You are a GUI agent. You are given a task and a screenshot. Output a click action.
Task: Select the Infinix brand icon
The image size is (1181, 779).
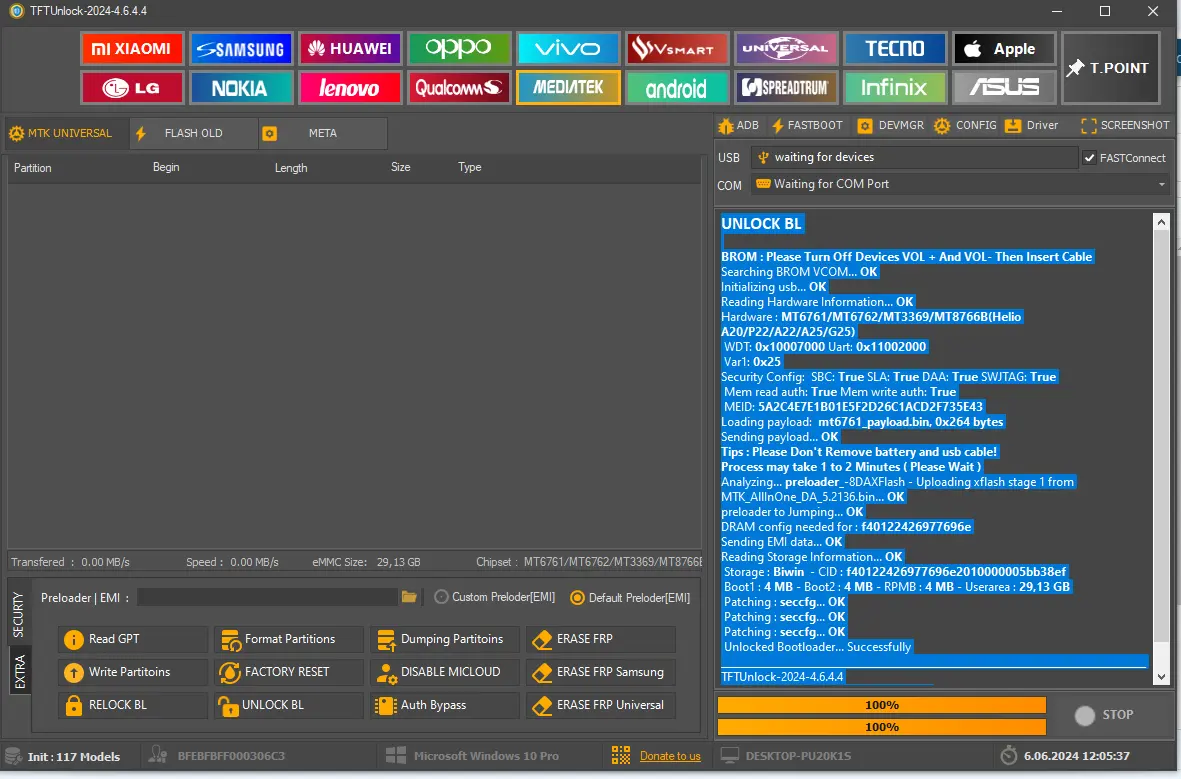(895, 88)
